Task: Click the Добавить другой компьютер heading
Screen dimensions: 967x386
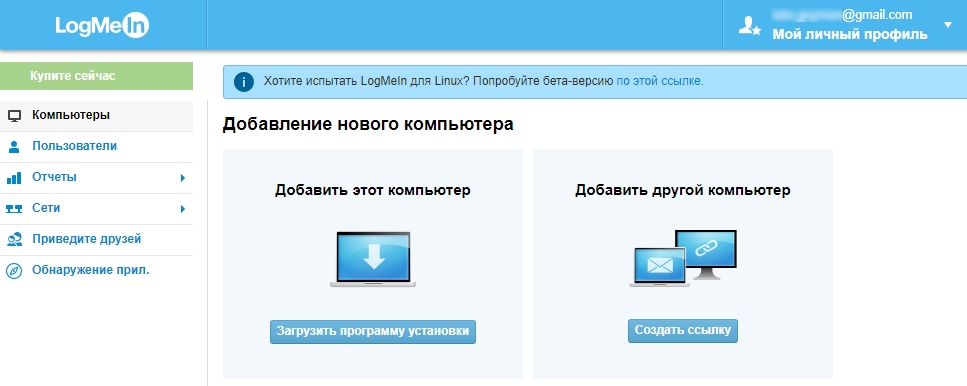Action: pos(683,190)
